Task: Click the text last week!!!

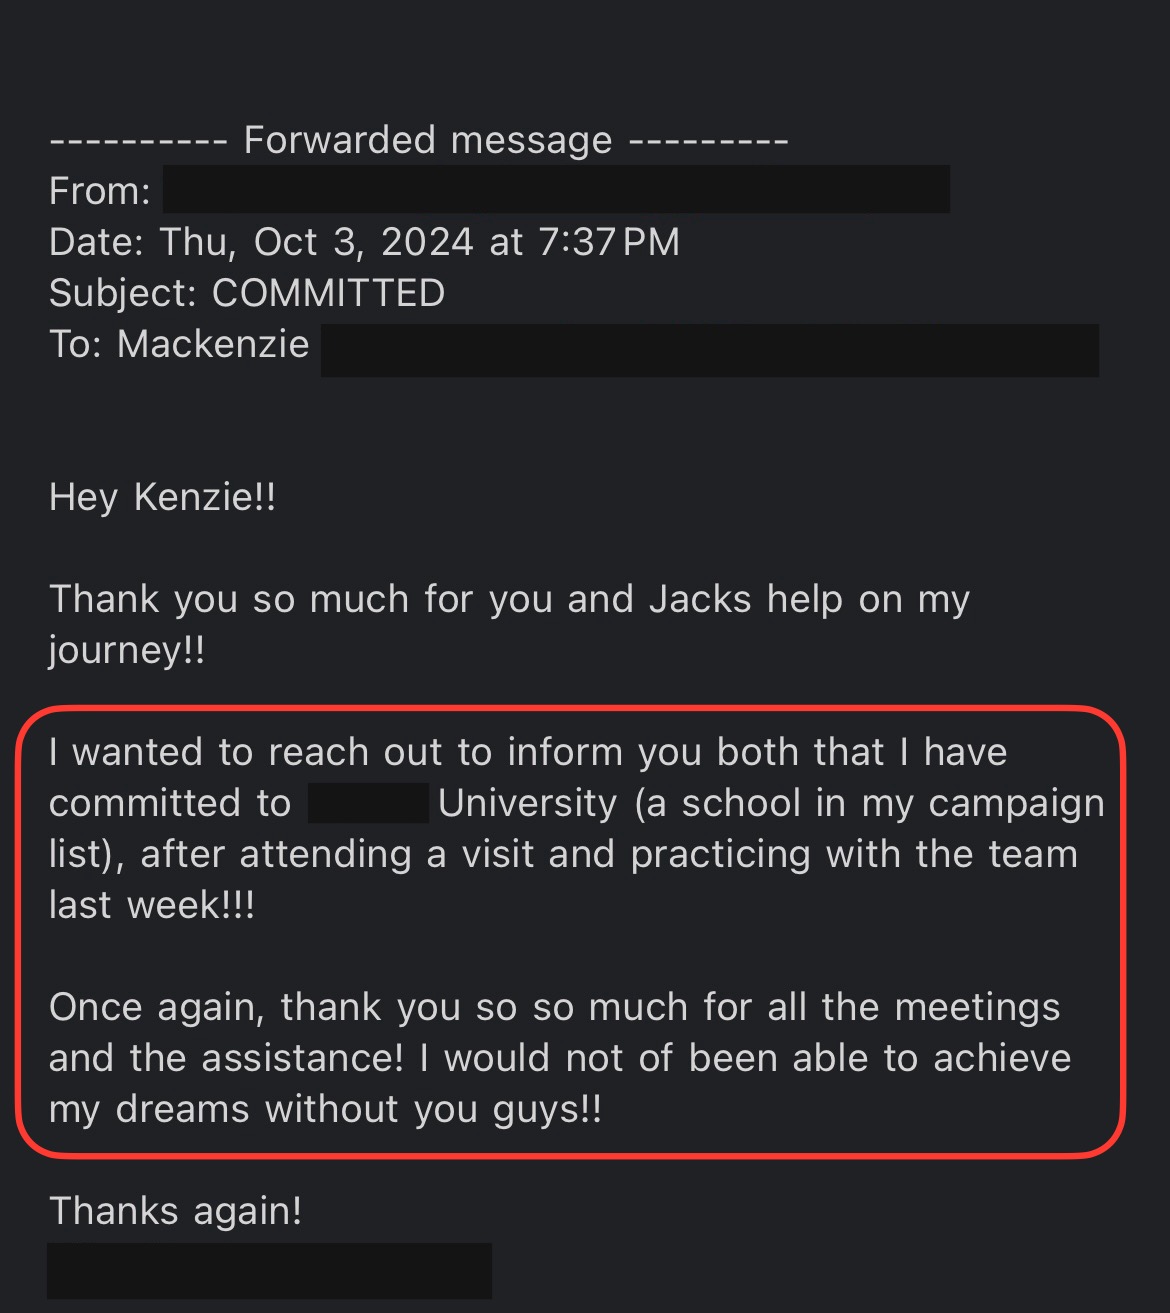Action: [x=152, y=905]
